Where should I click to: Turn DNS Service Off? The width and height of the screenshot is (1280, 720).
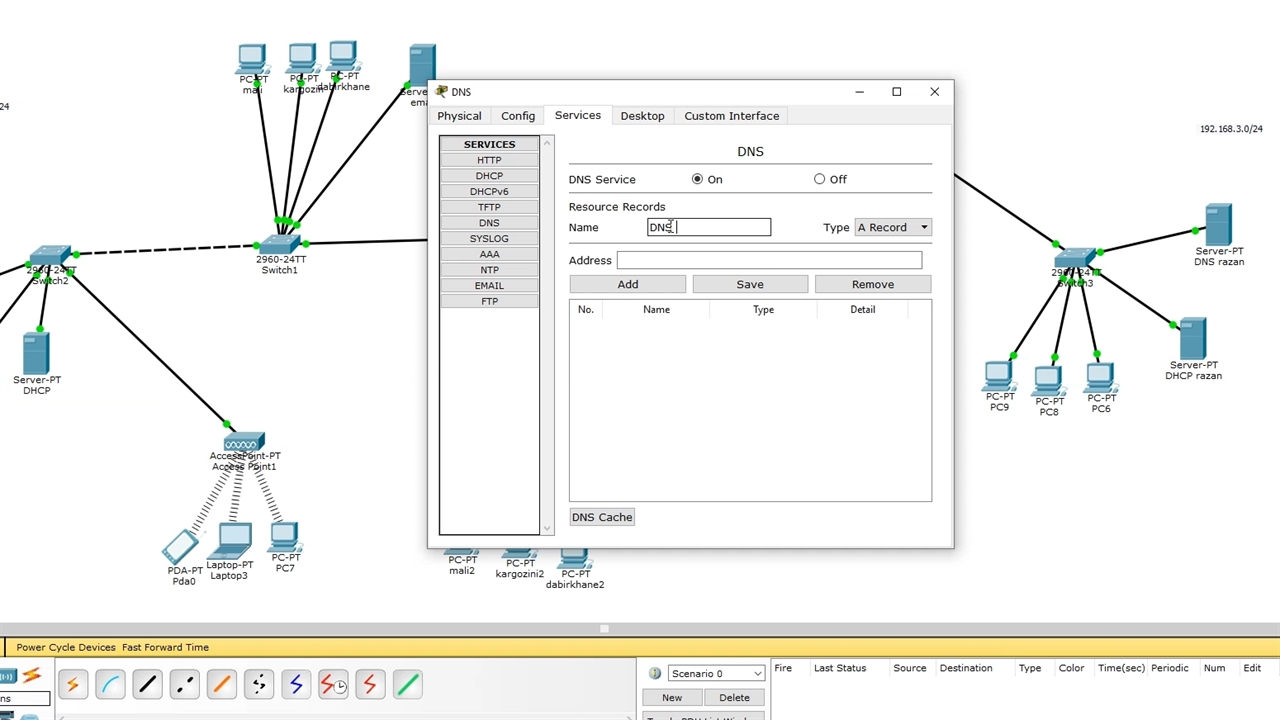819,179
